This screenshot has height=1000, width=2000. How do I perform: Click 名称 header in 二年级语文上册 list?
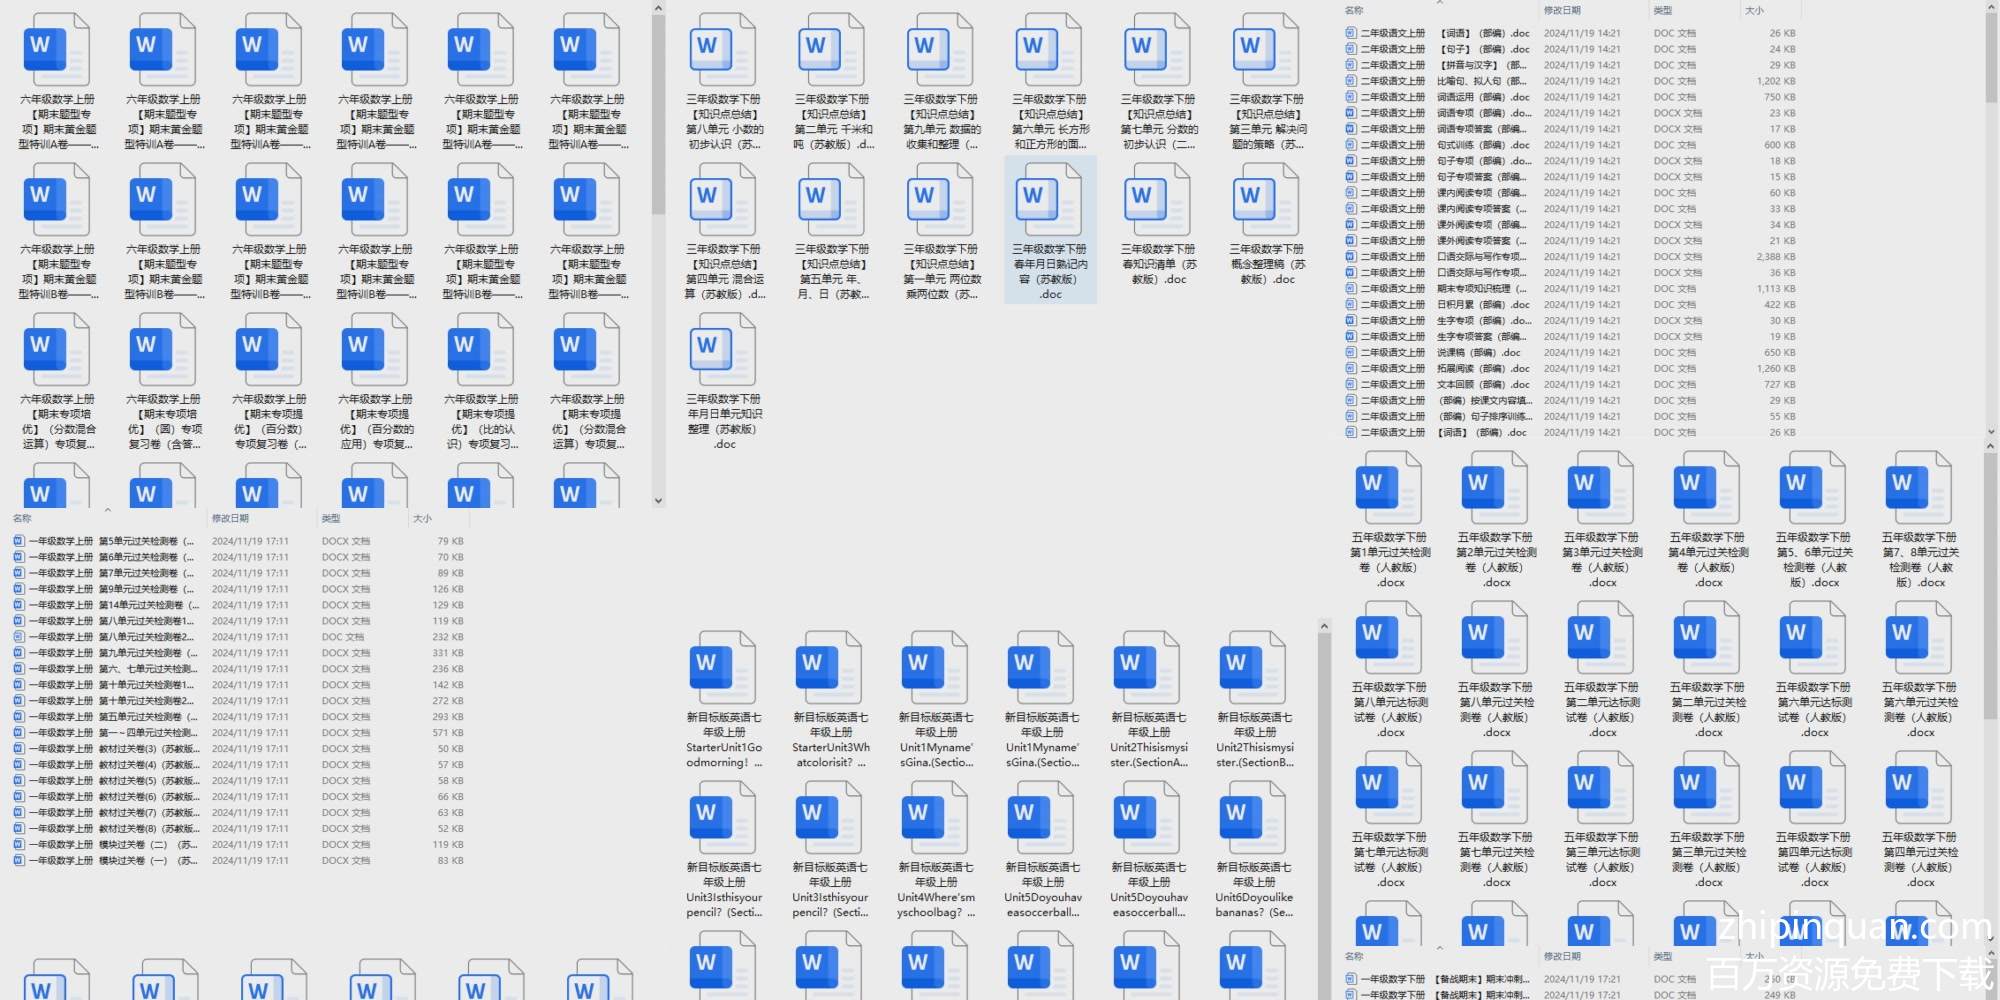coord(1354,10)
